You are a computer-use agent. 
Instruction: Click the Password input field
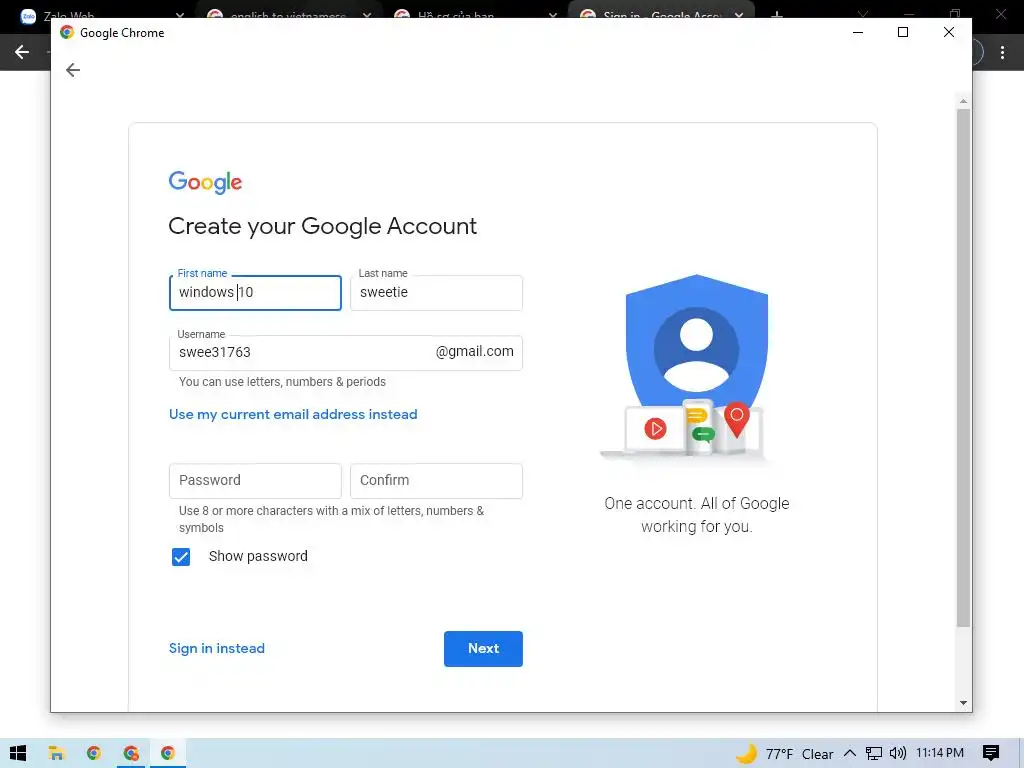pos(255,481)
